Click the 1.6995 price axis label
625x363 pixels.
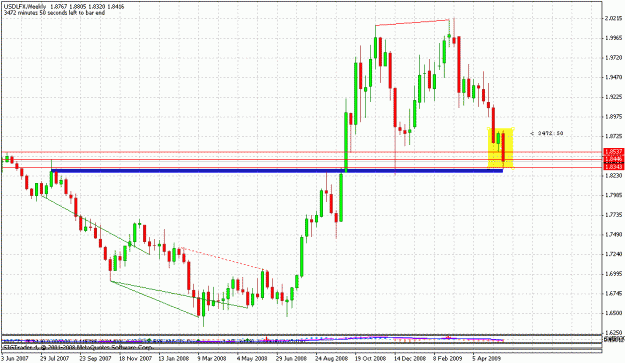(613, 274)
